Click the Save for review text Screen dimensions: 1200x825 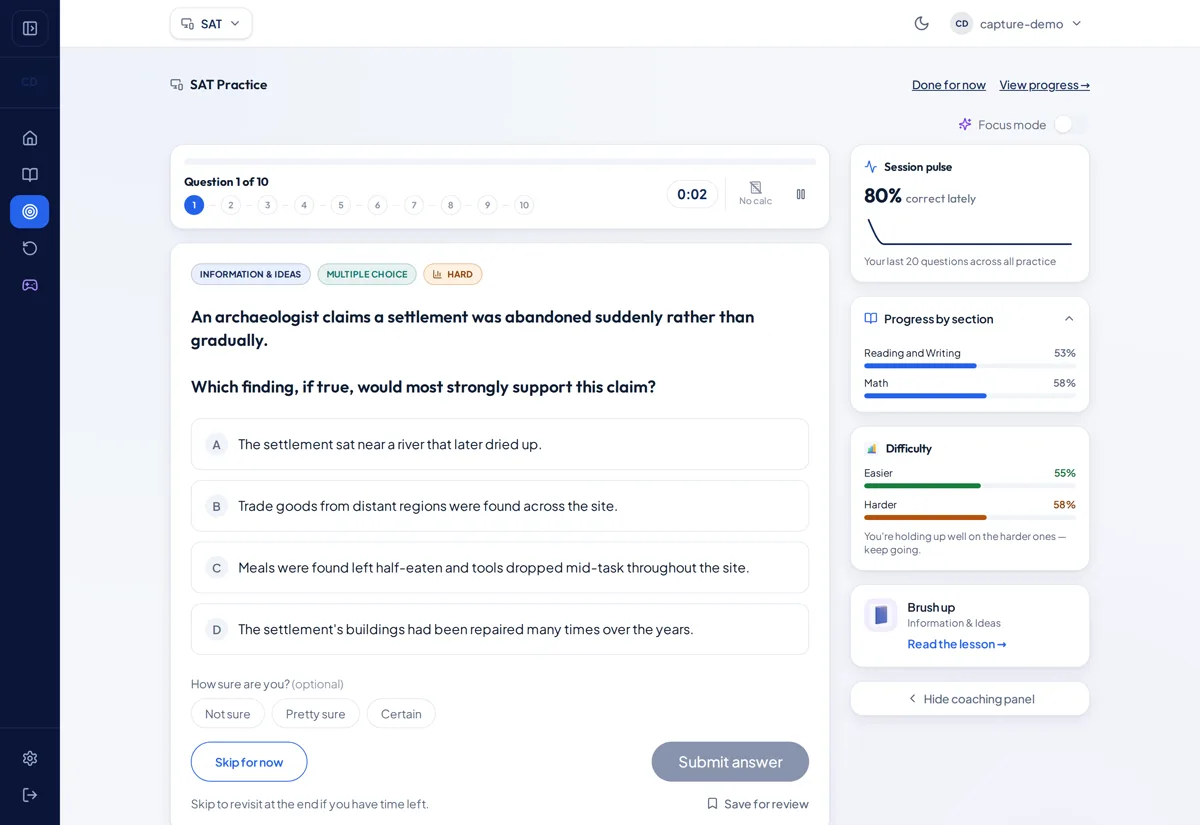[766, 804]
